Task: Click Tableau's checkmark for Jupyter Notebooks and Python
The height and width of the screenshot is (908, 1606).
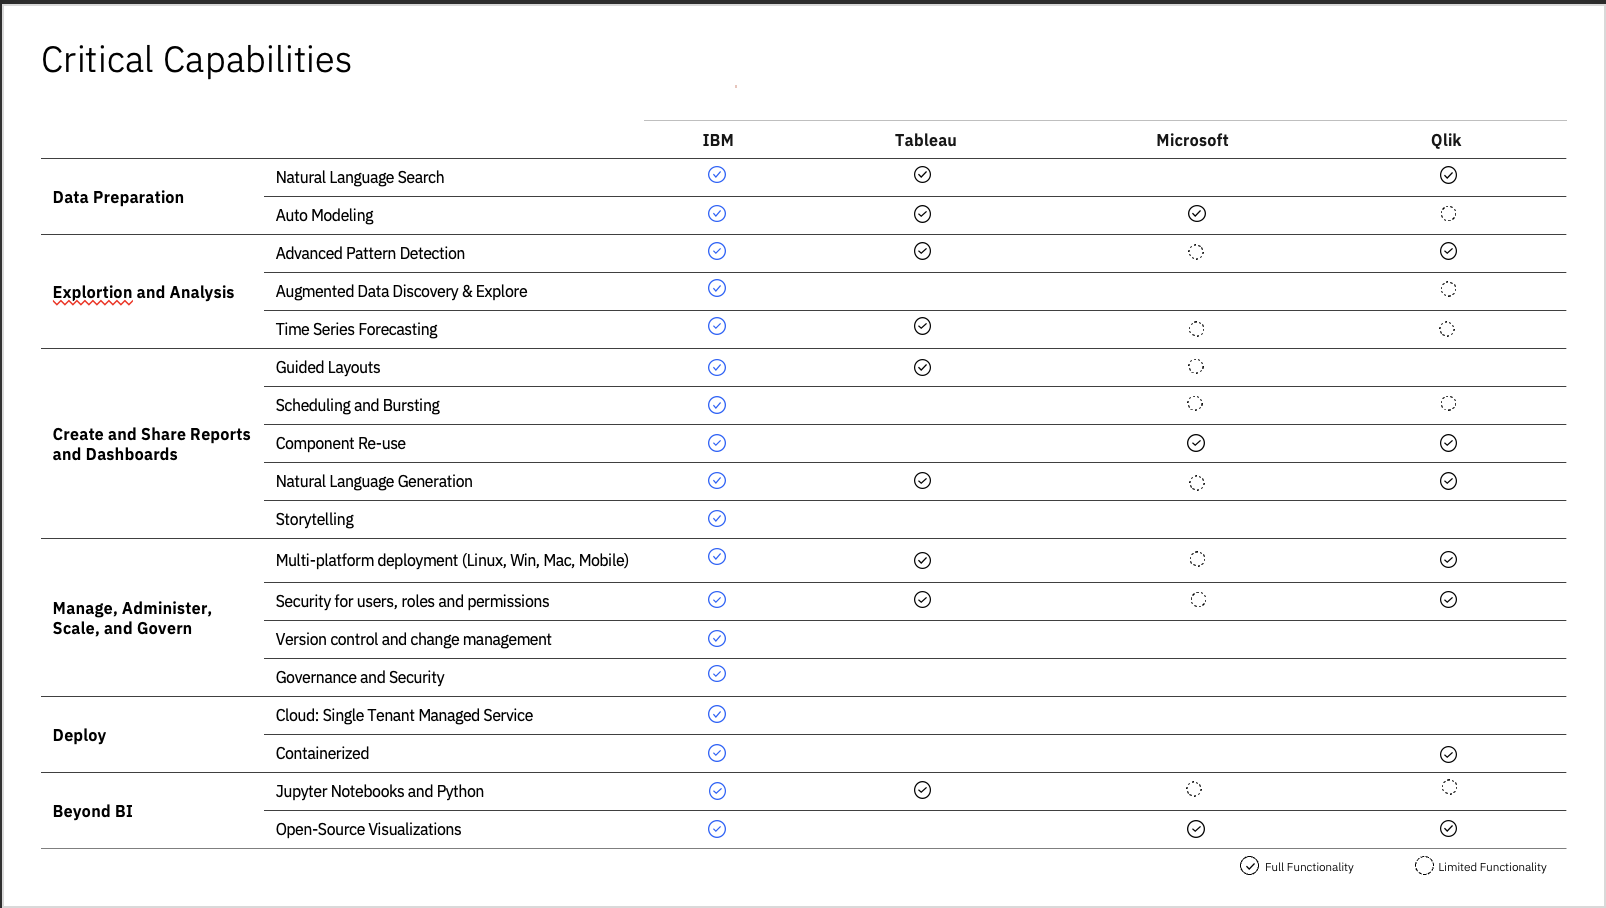Action: point(922,791)
